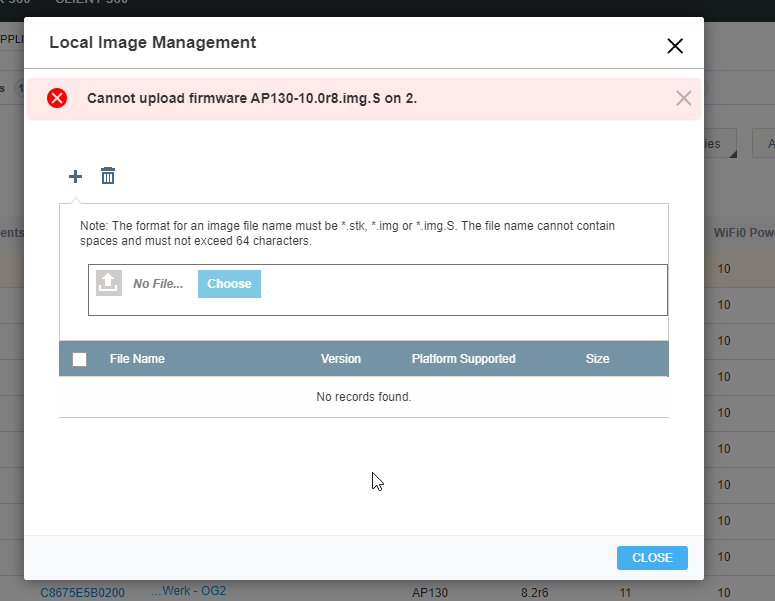Open device link C8675E5B0200
Image resolution: width=775 pixels, height=601 pixels.
pyautogui.click(x=82, y=593)
